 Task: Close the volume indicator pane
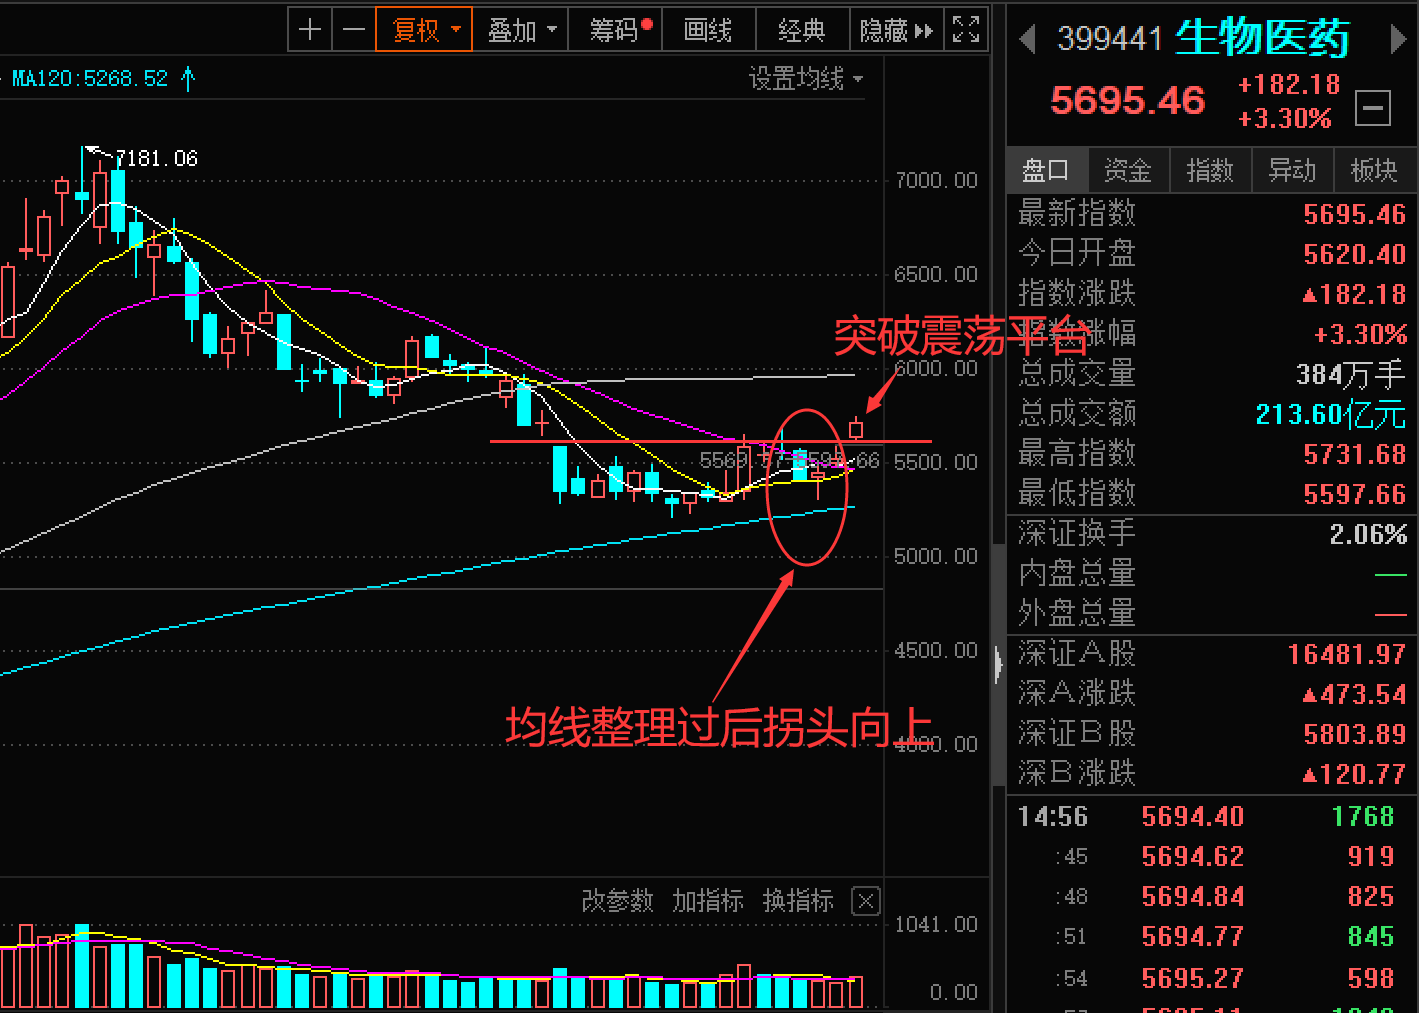tap(866, 901)
